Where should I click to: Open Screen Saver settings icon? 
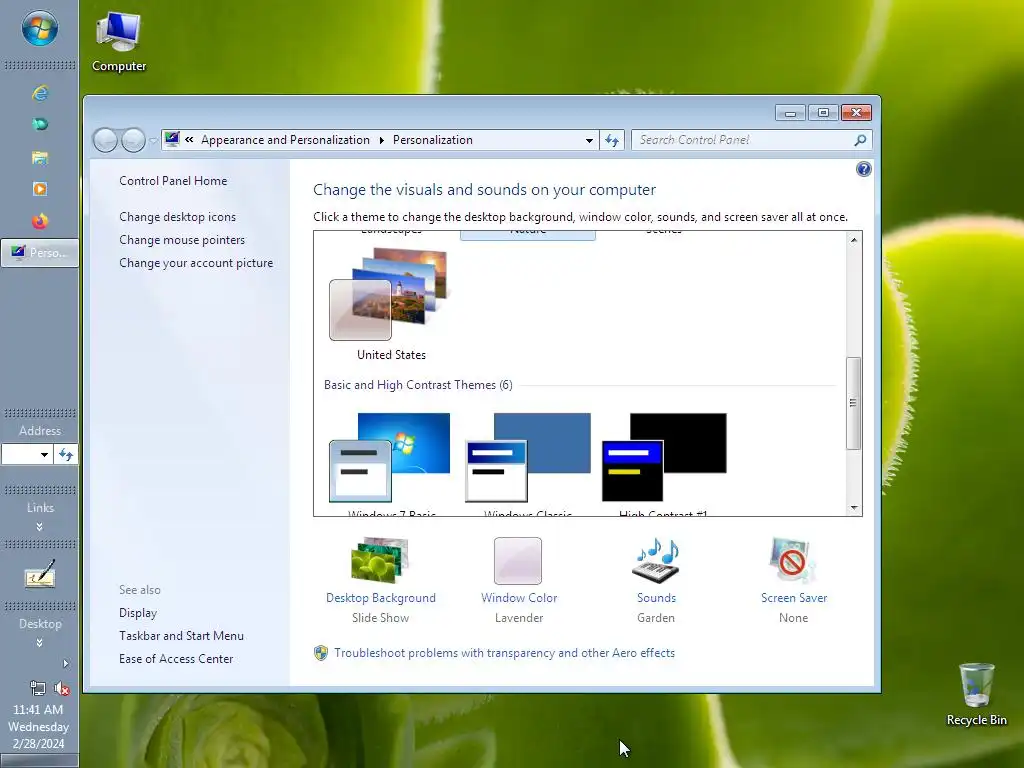pyautogui.click(x=792, y=560)
